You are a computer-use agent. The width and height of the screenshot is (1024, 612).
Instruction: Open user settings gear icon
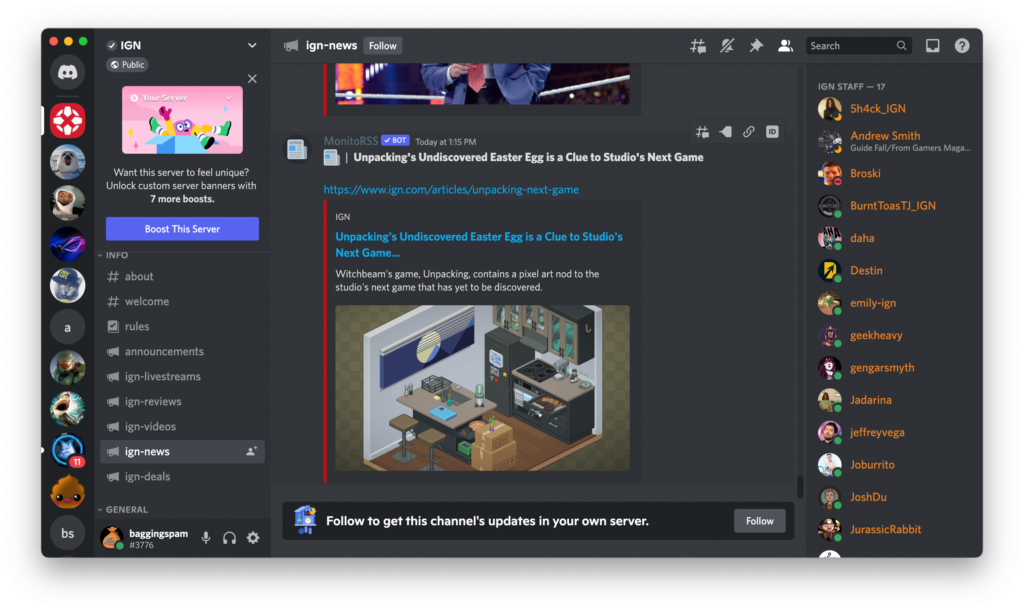253,538
